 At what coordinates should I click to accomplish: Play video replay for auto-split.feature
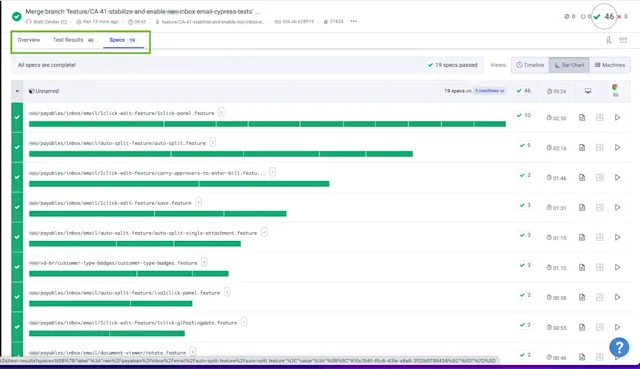pyautogui.click(x=618, y=147)
